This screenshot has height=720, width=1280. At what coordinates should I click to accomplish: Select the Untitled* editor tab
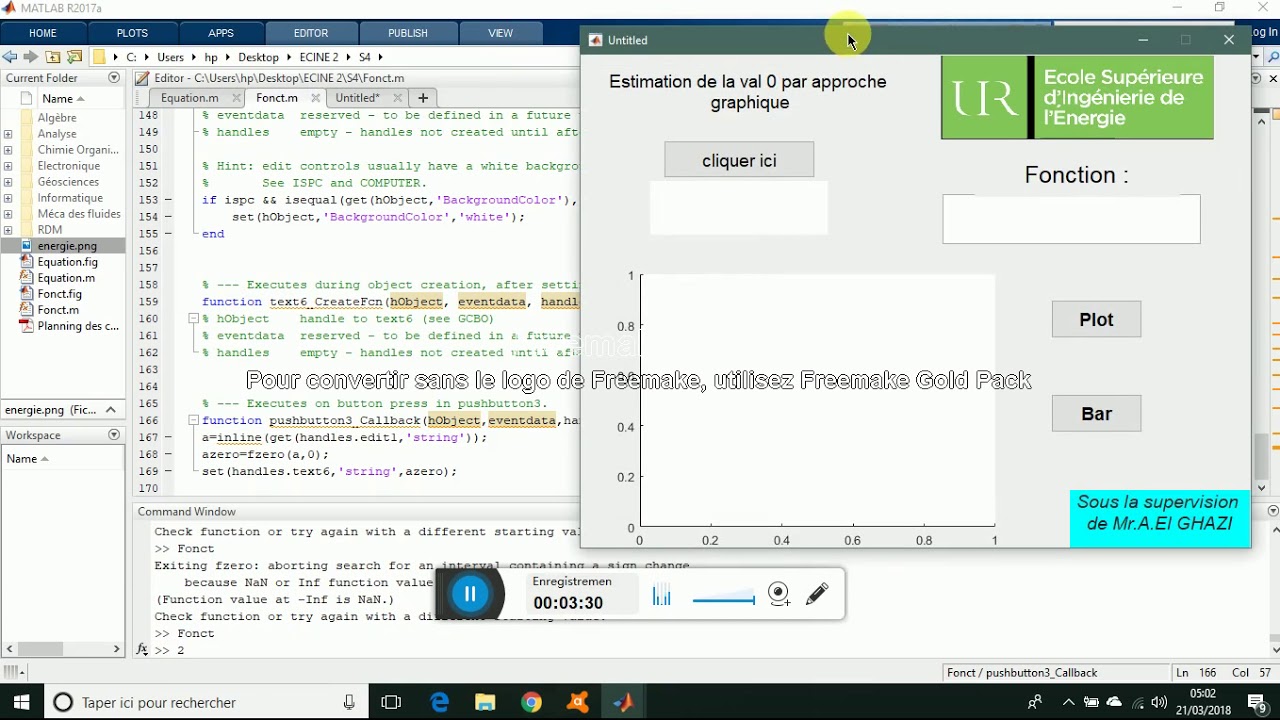357,98
